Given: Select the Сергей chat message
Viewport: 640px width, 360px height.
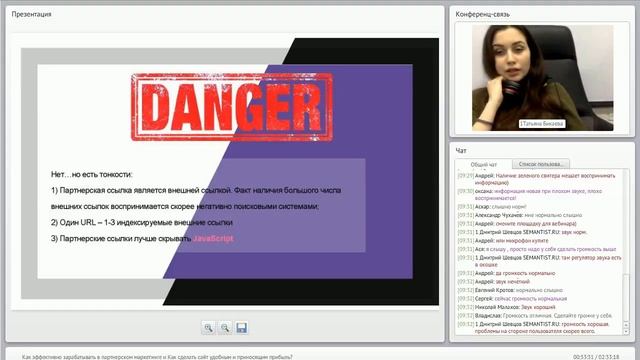Looking at the screenshot, I should tap(512, 299).
